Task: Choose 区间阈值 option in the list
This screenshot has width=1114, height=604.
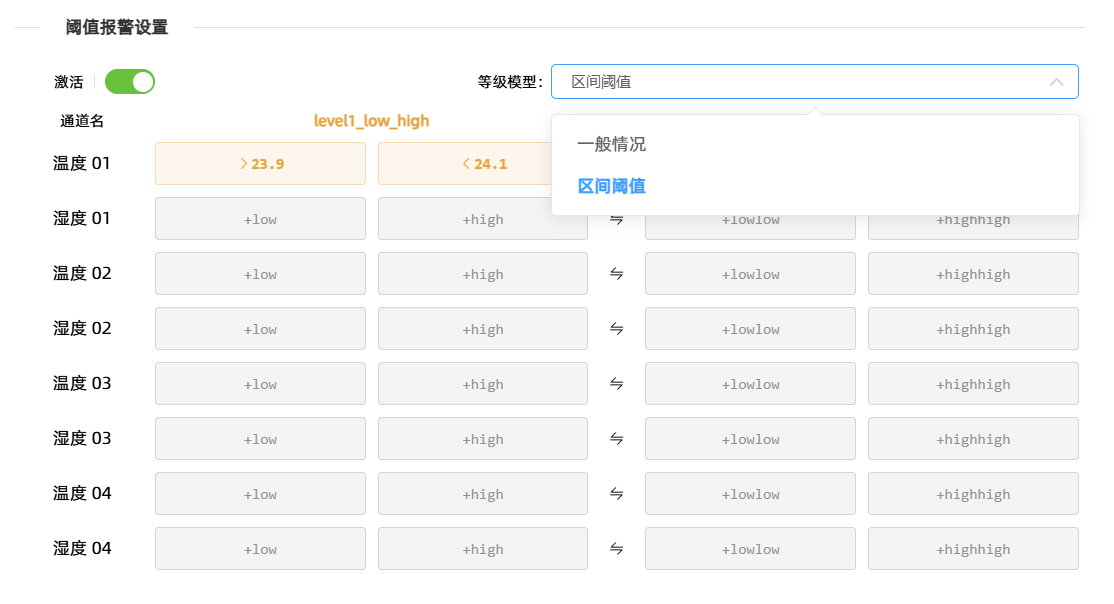Action: point(612,186)
